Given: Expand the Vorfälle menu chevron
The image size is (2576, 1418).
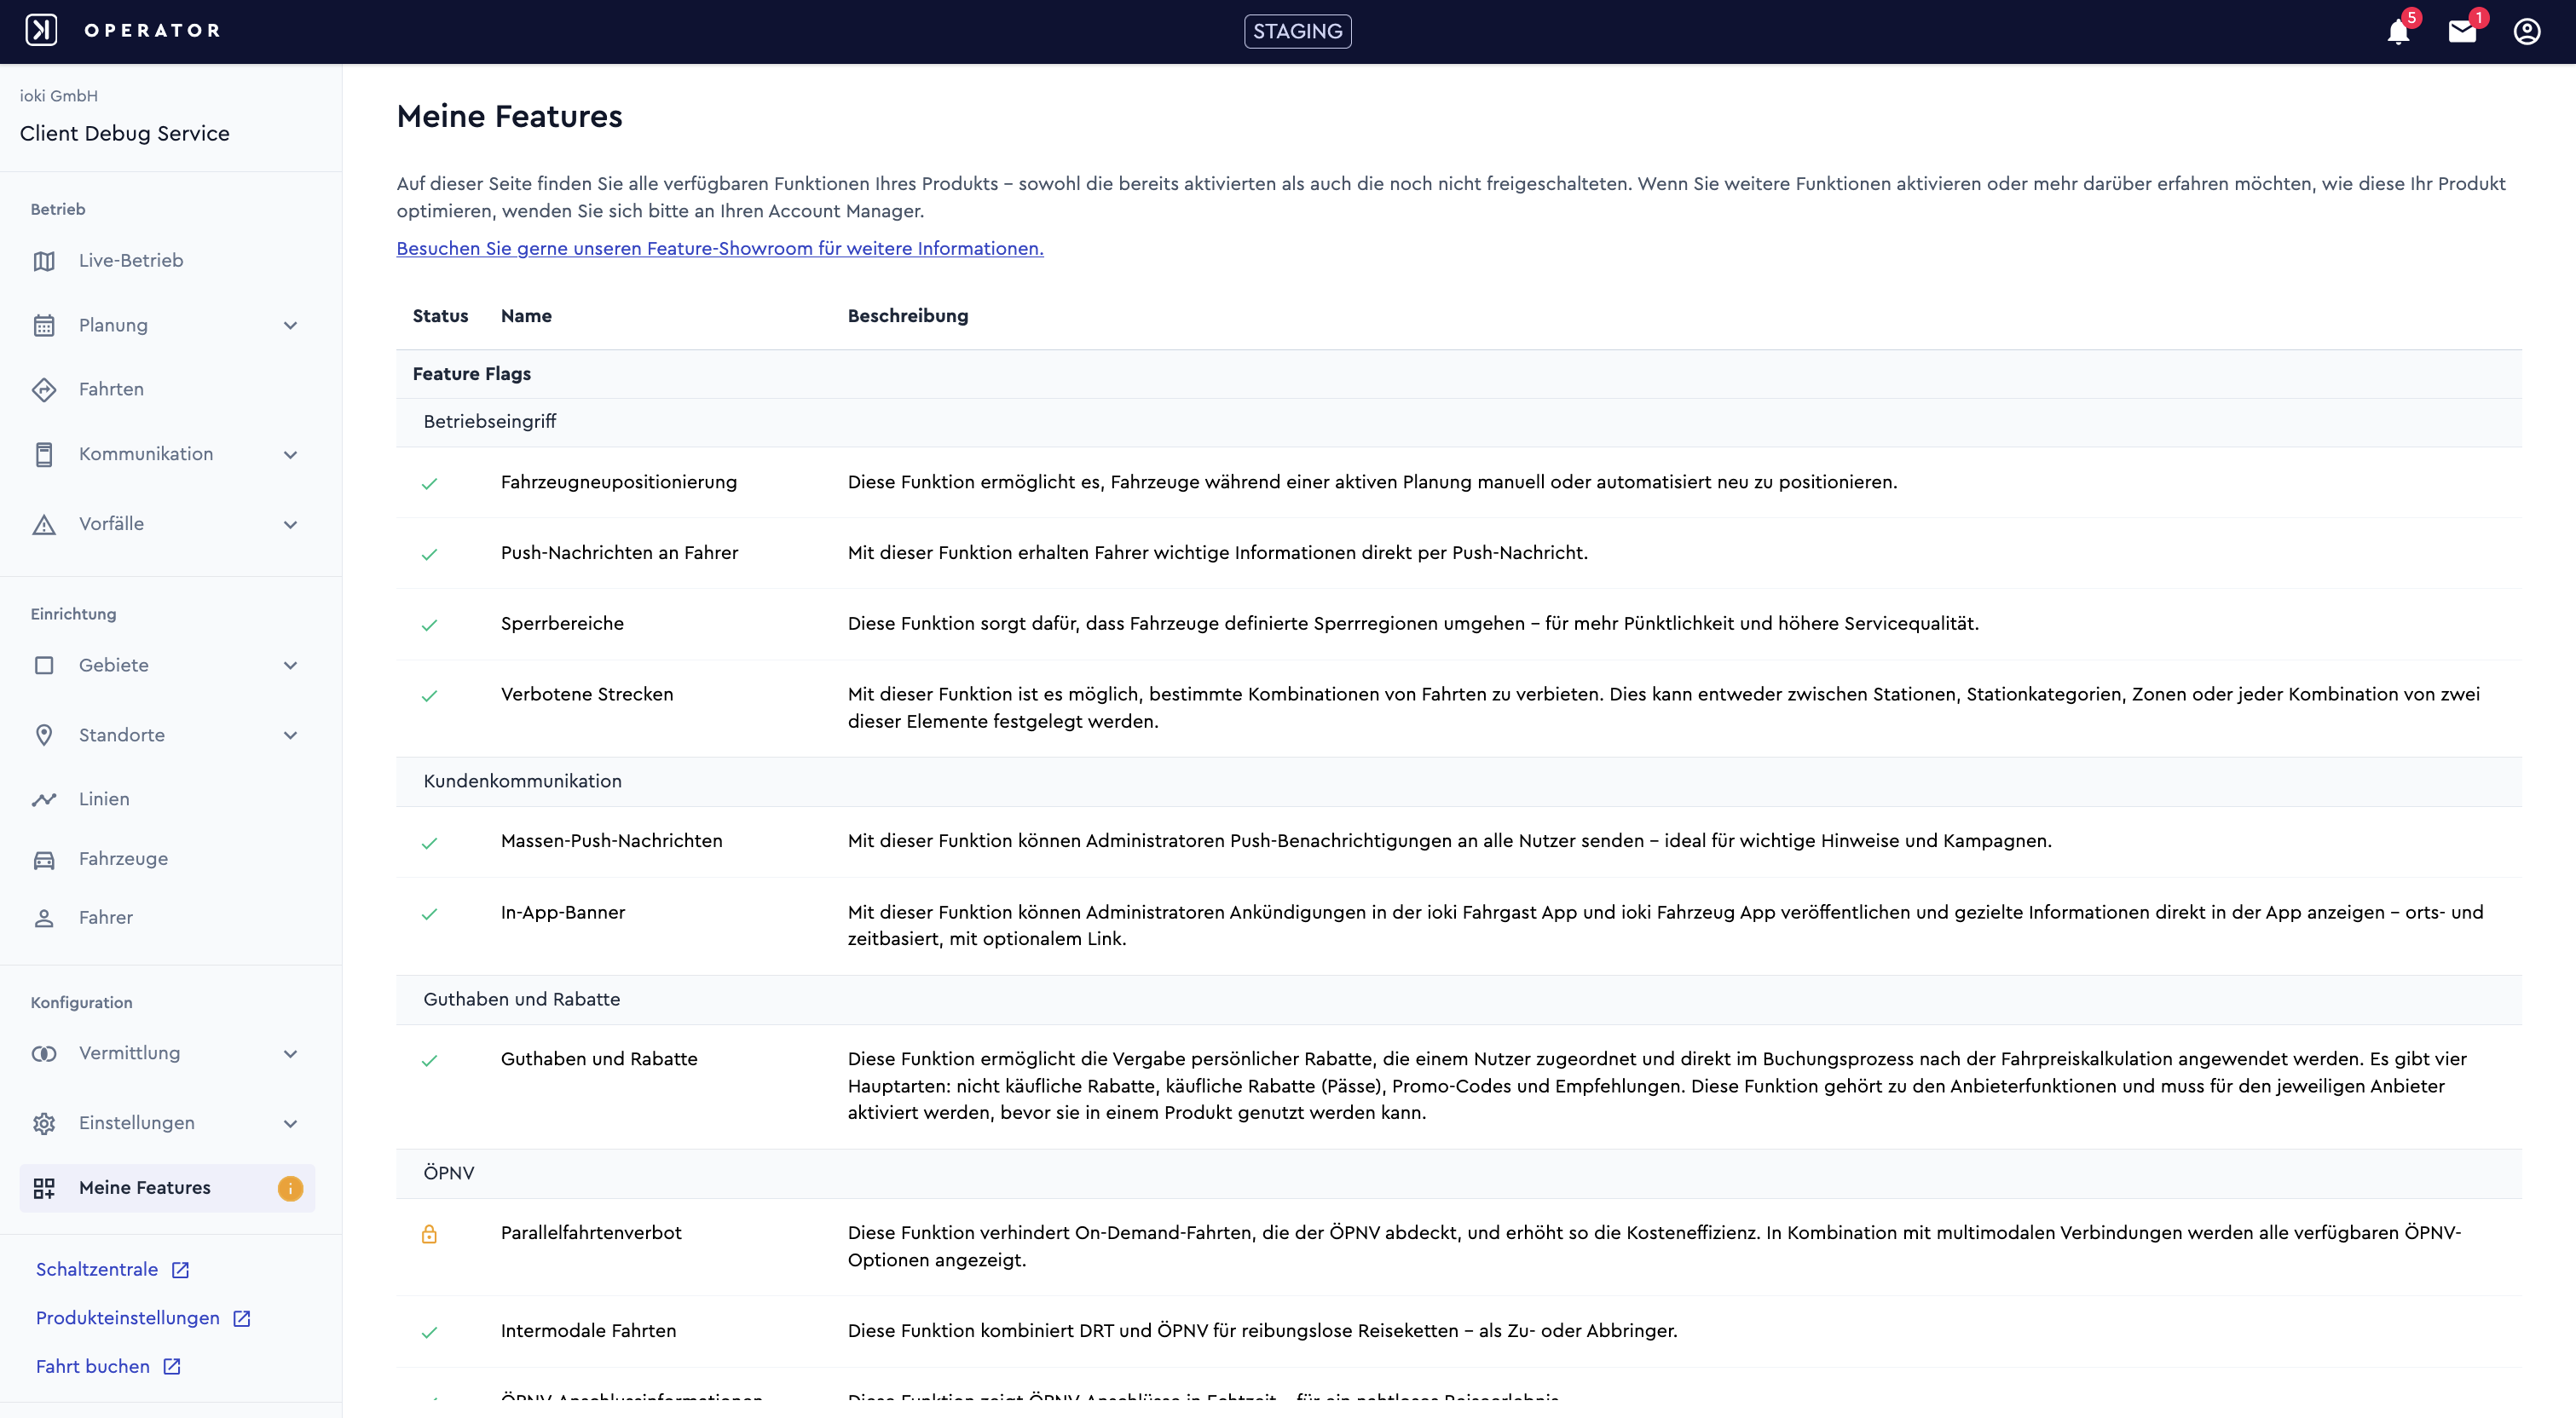Looking at the screenshot, I should click(x=290, y=525).
